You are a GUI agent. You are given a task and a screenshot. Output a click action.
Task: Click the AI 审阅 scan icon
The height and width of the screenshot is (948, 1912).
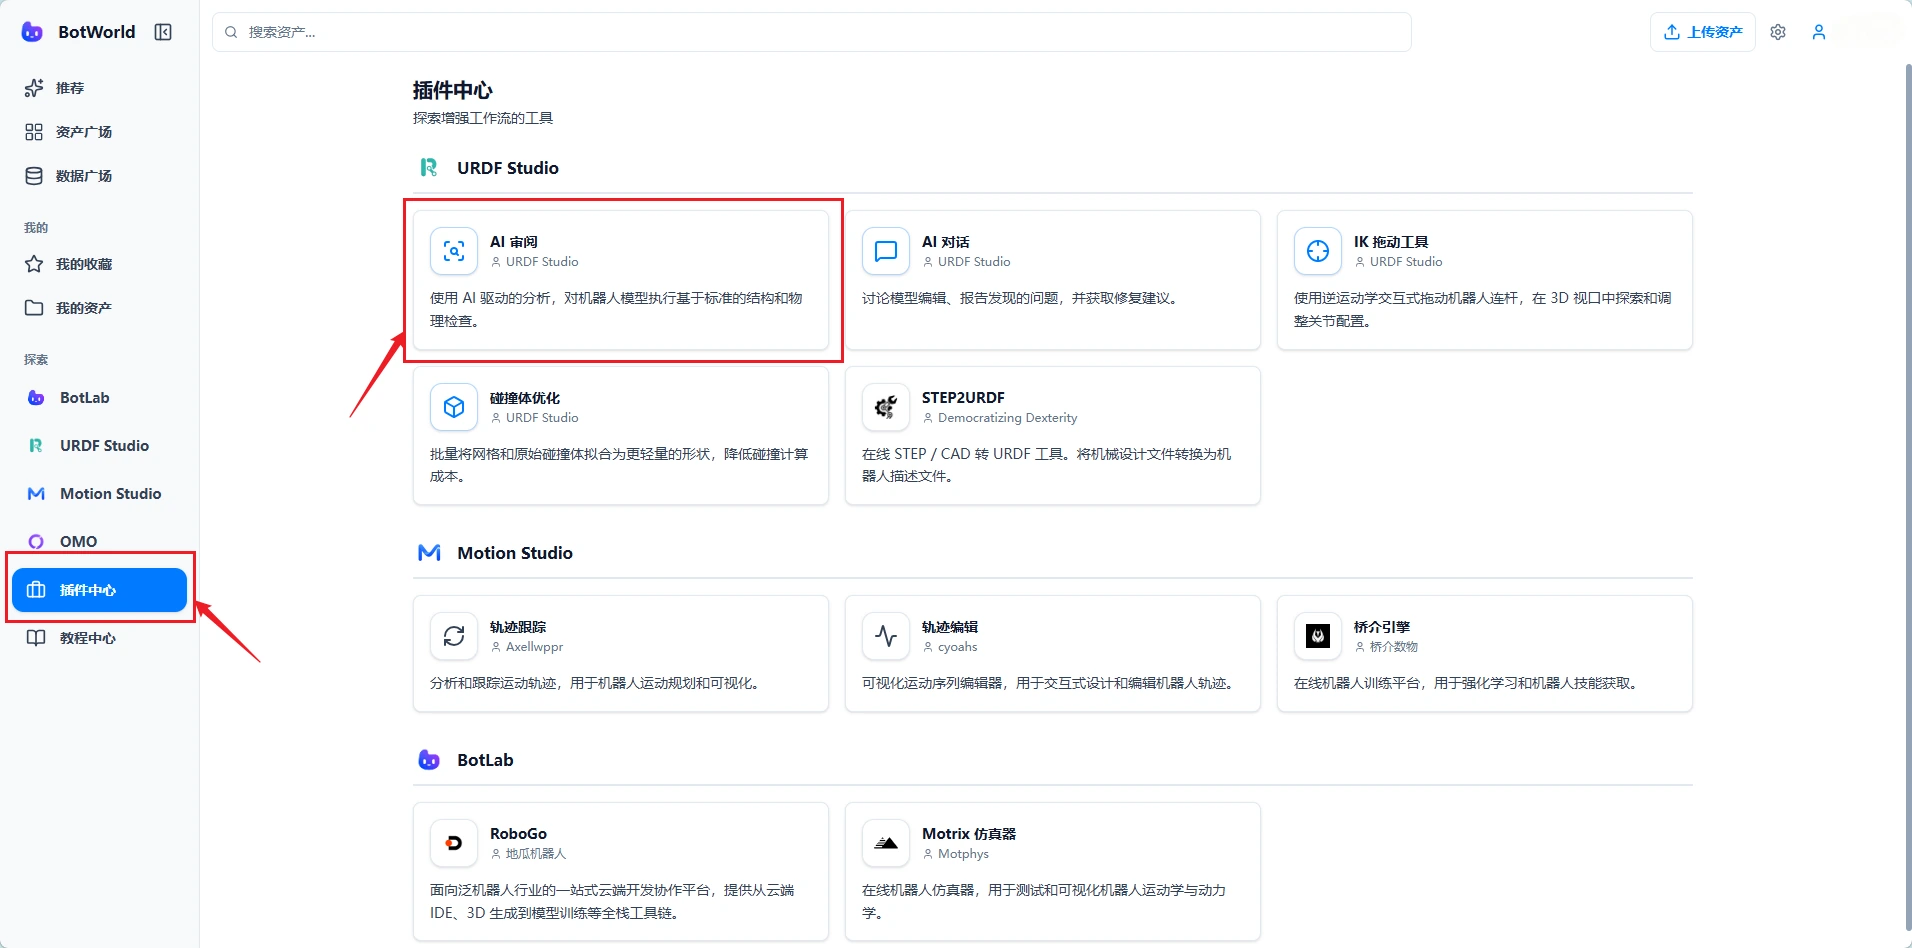(x=454, y=251)
